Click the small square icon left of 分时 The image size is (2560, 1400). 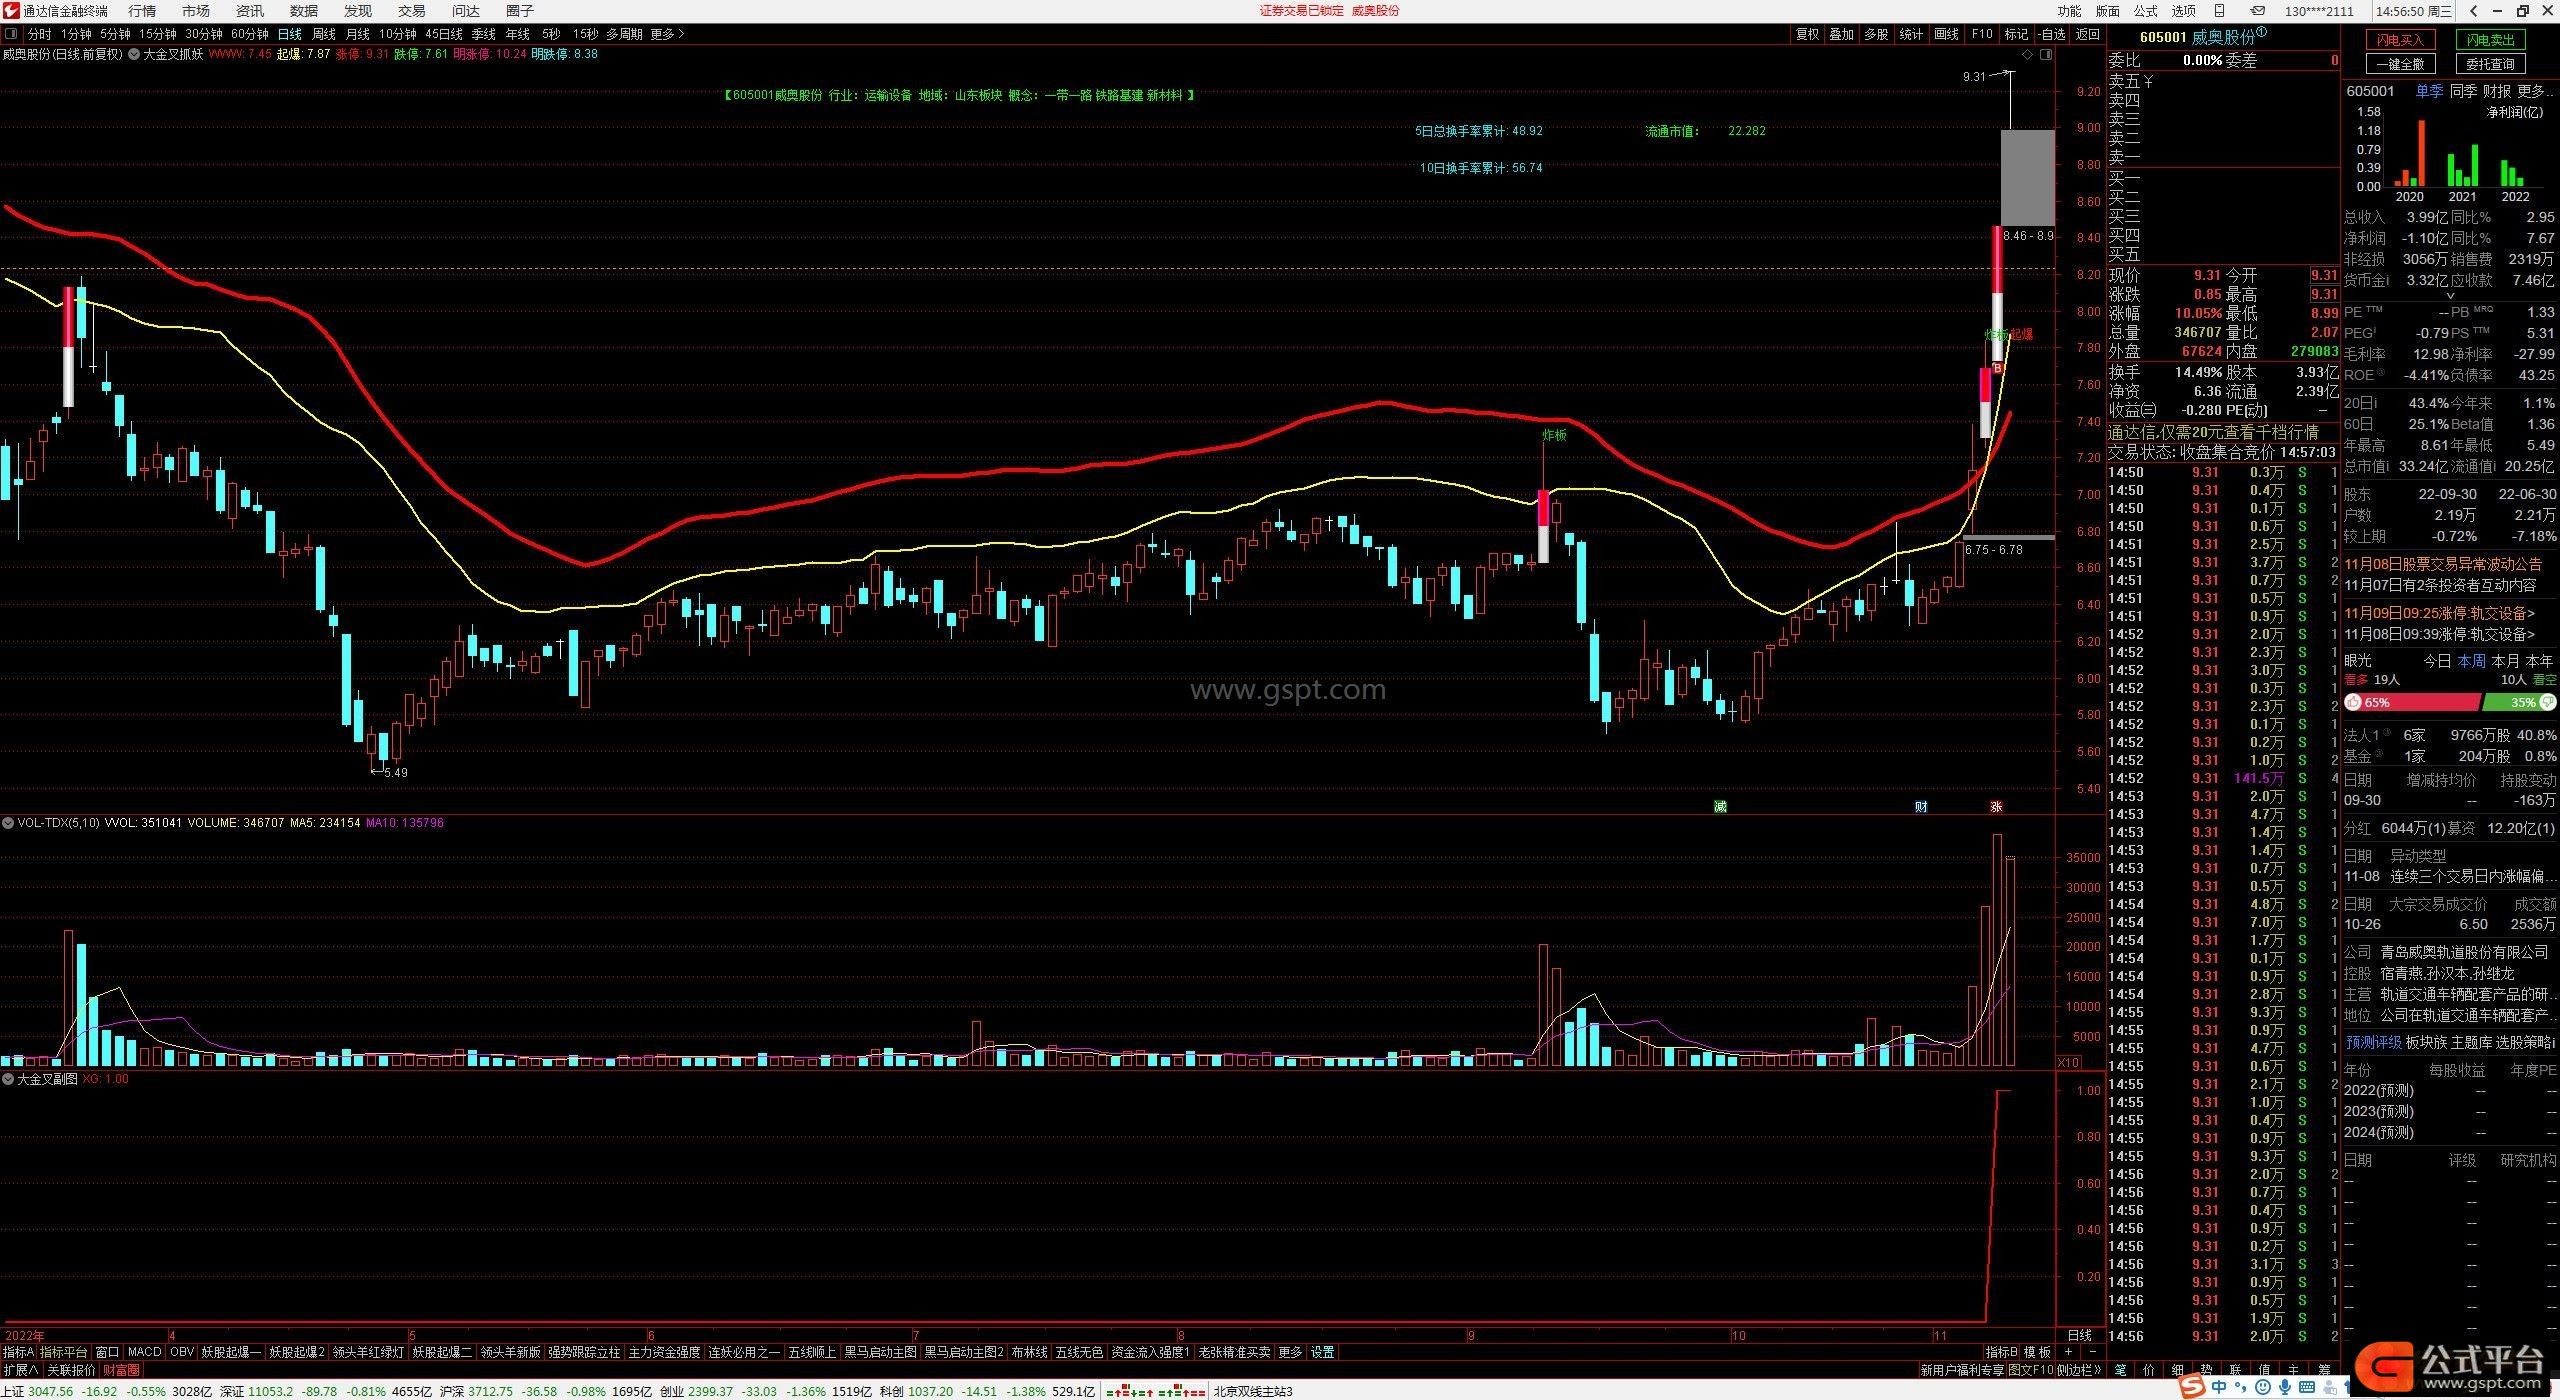point(11,34)
